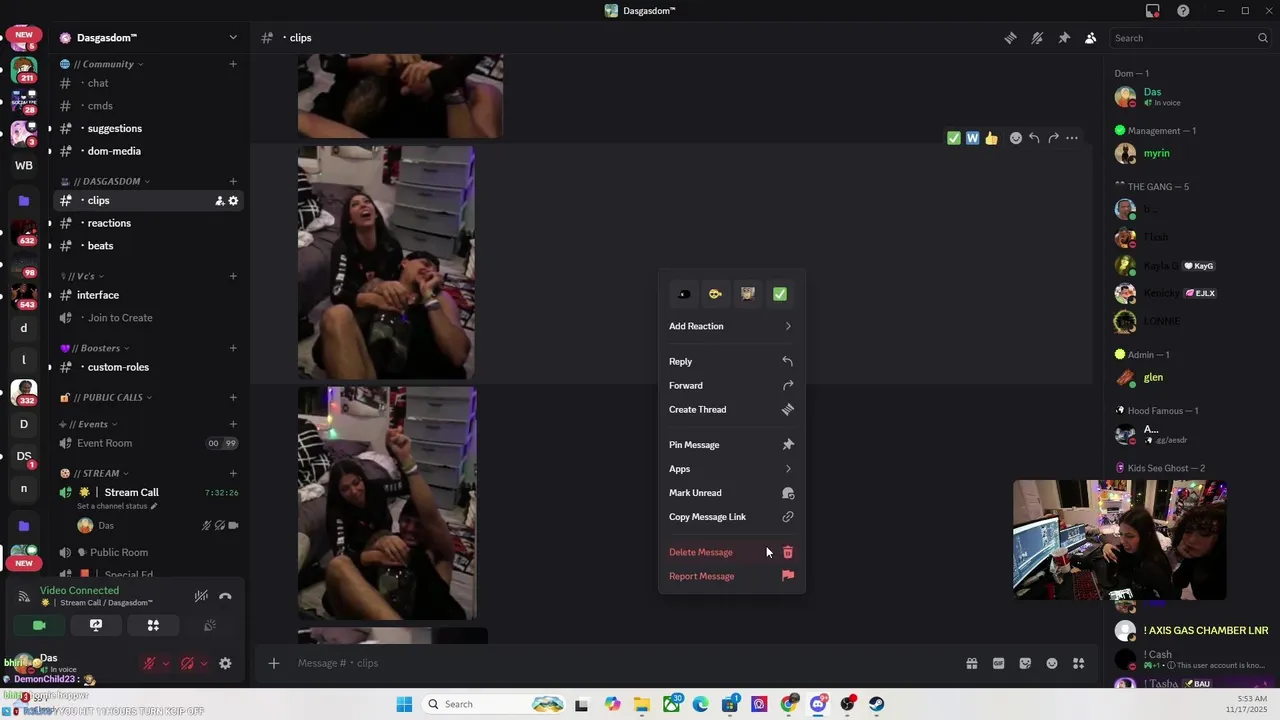Select Pin Message menu entry
Viewport: 1280px width, 720px height.
click(731, 445)
